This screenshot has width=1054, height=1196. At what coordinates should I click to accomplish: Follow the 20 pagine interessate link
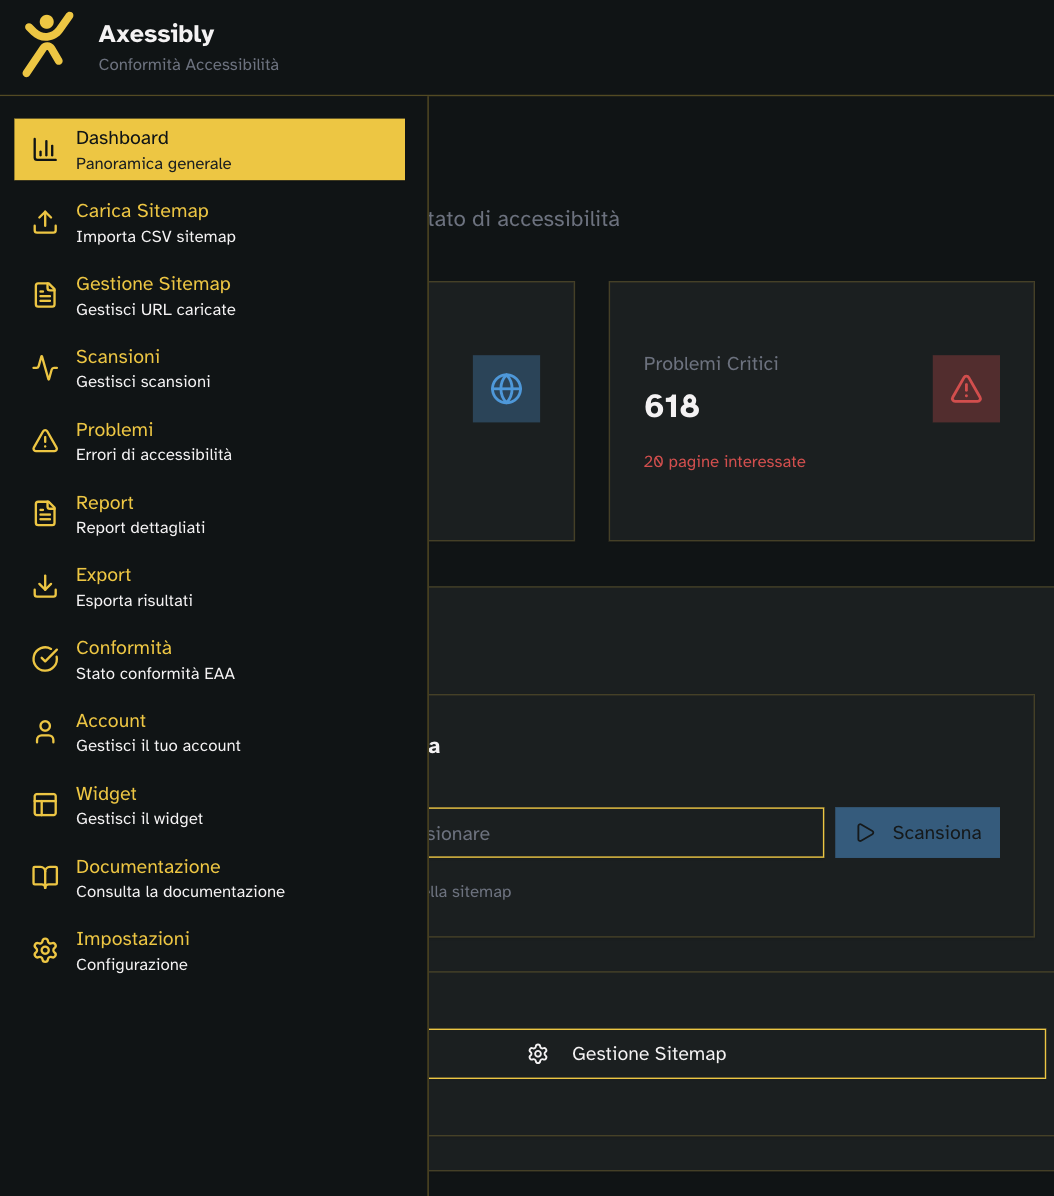pyautogui.click(x=725, y=461)
